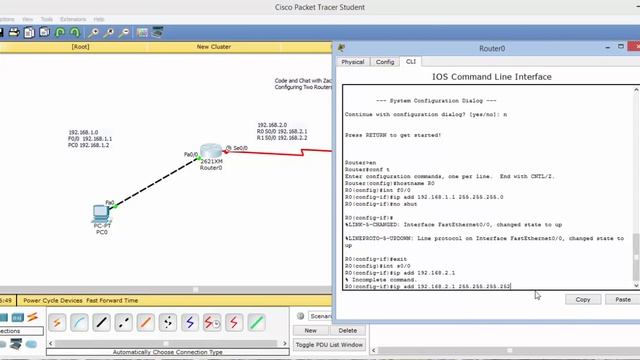Click the Print toolbar icon
Screen dimensions: 640x360
[x=14, y=32]
